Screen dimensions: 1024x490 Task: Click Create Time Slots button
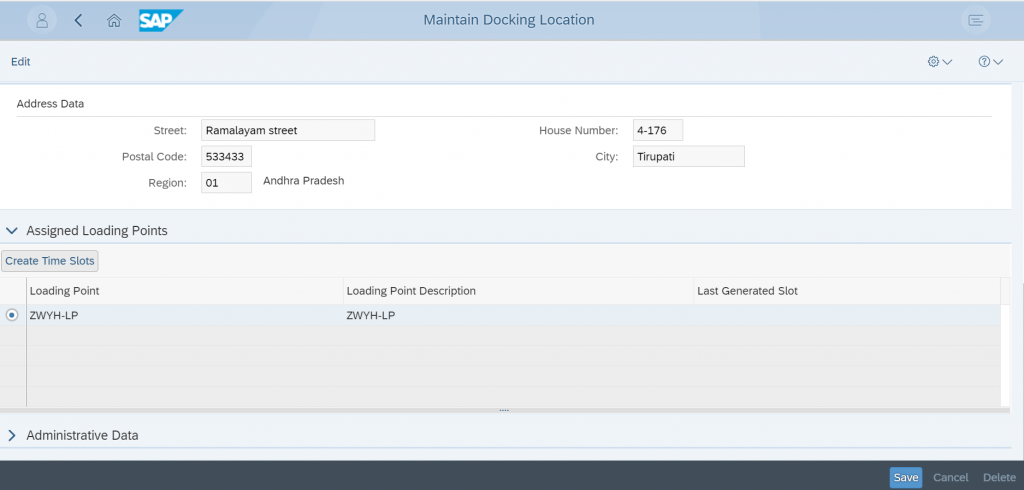tap(50, 261)
